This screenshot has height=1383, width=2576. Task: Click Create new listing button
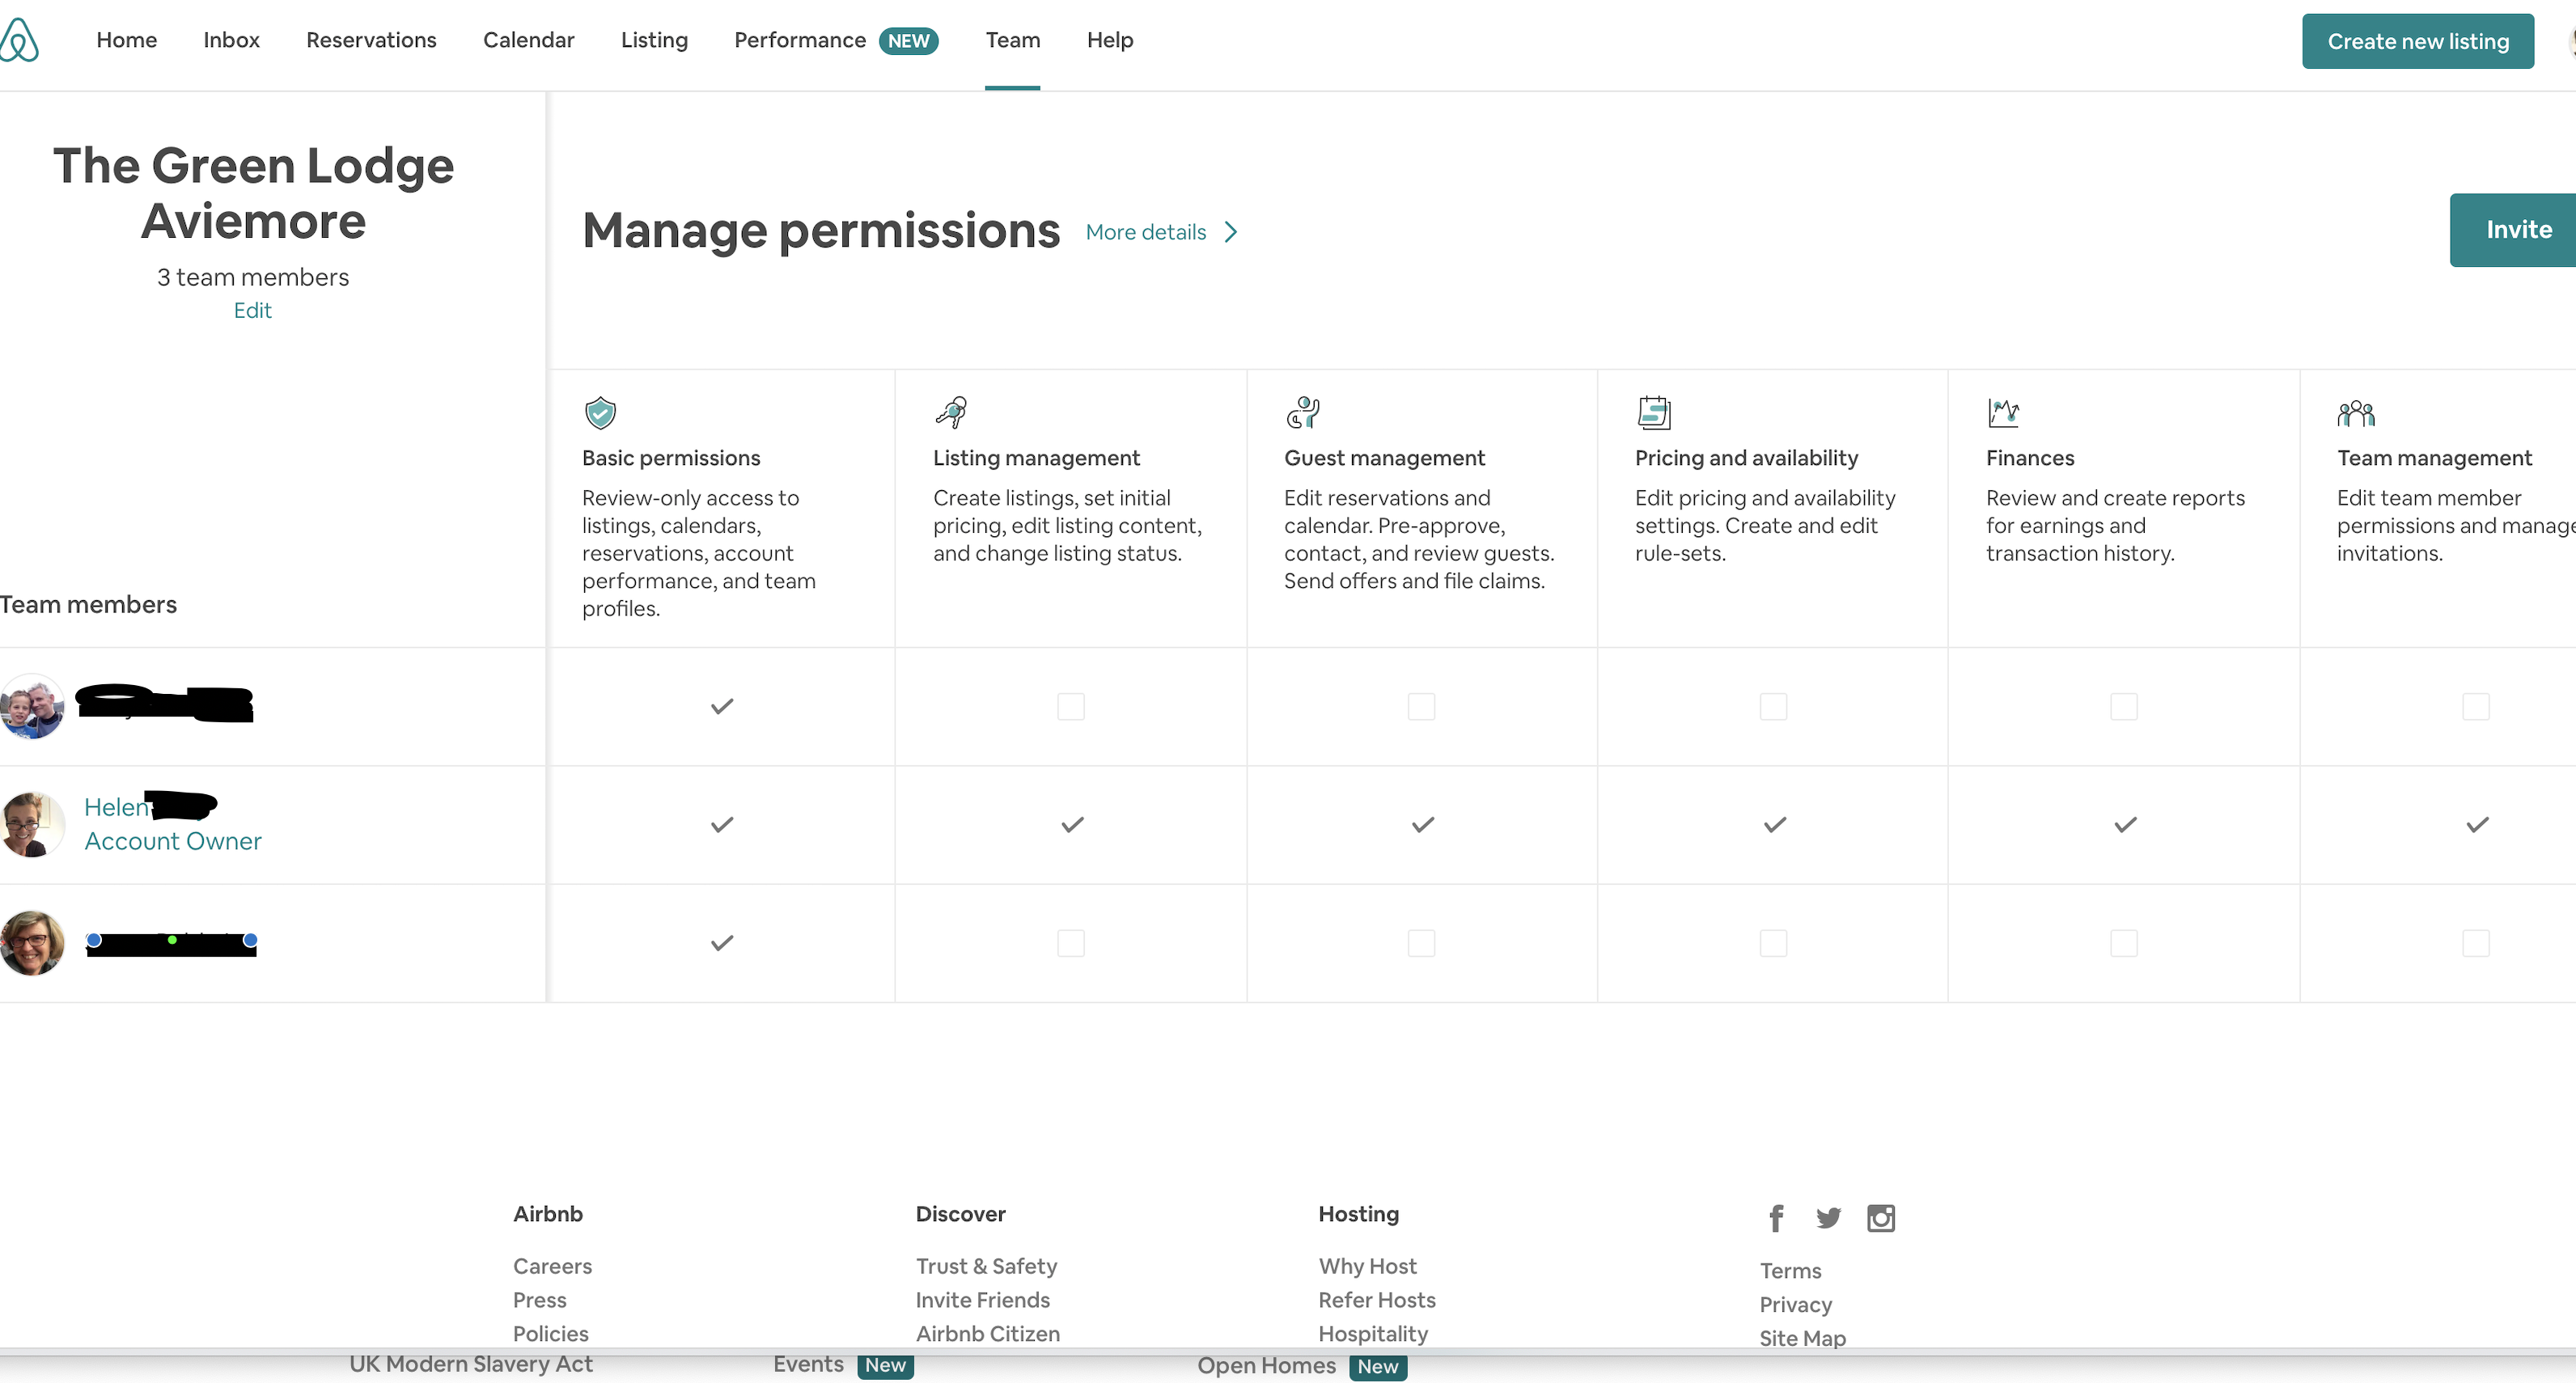pos(2417,41)
